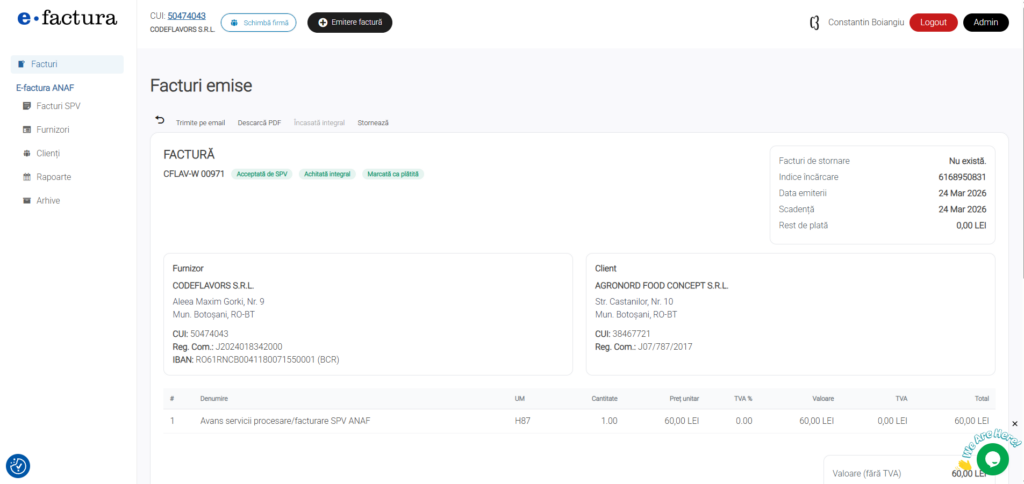Open the green live chat bubble

(x=992, y=459)
